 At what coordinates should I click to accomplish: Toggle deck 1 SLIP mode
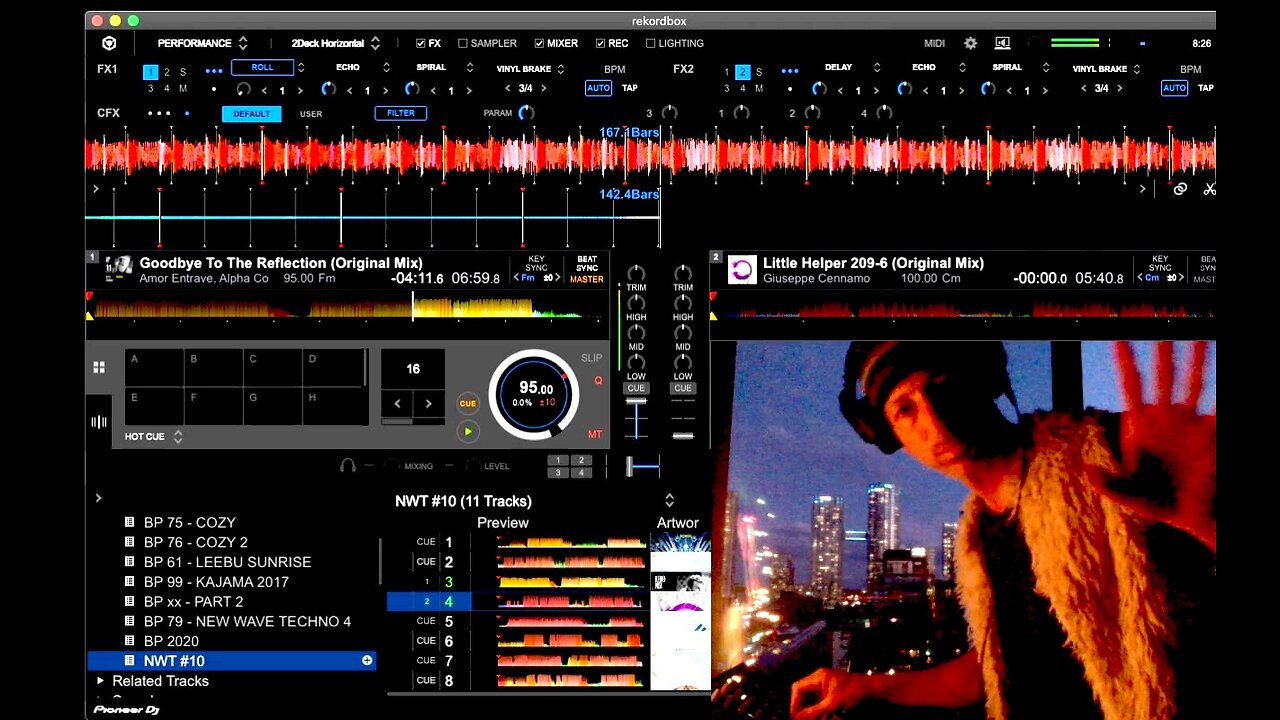592,358
